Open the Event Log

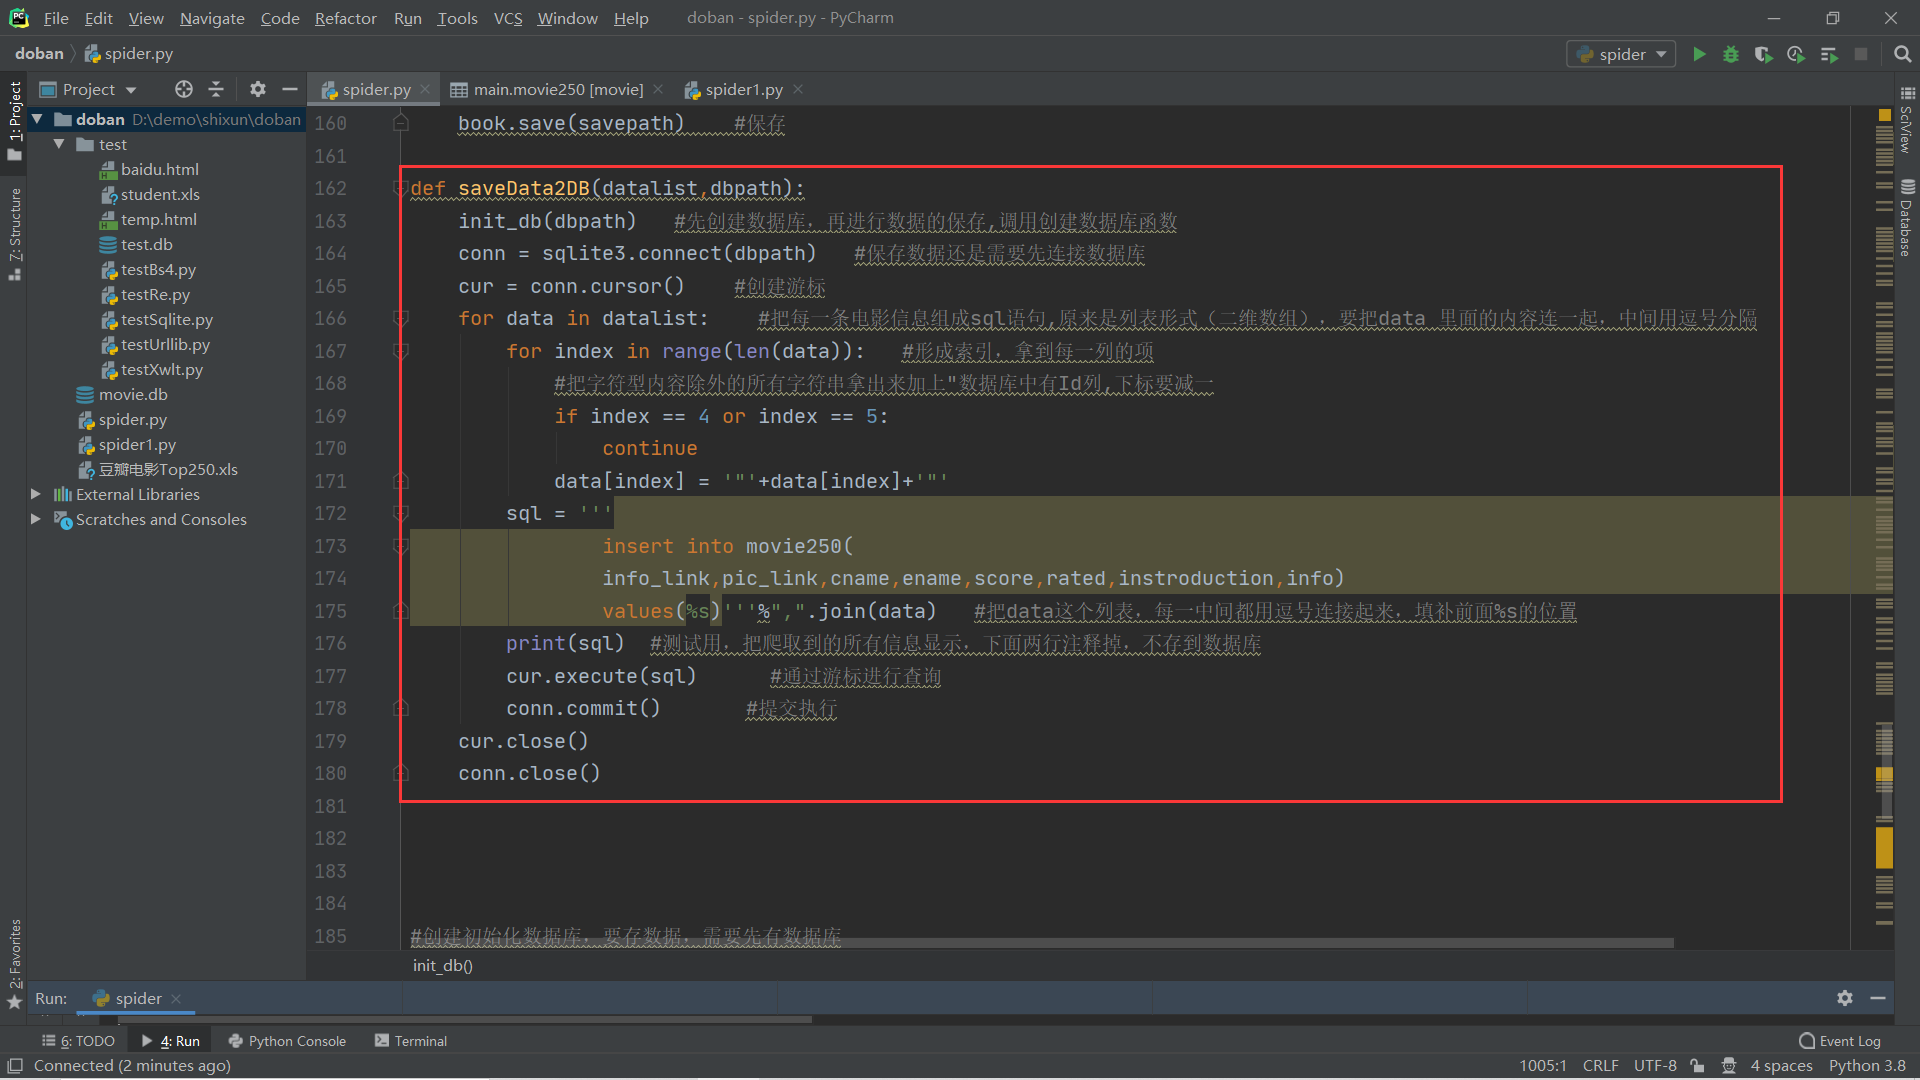[x=1848, y=1040]
